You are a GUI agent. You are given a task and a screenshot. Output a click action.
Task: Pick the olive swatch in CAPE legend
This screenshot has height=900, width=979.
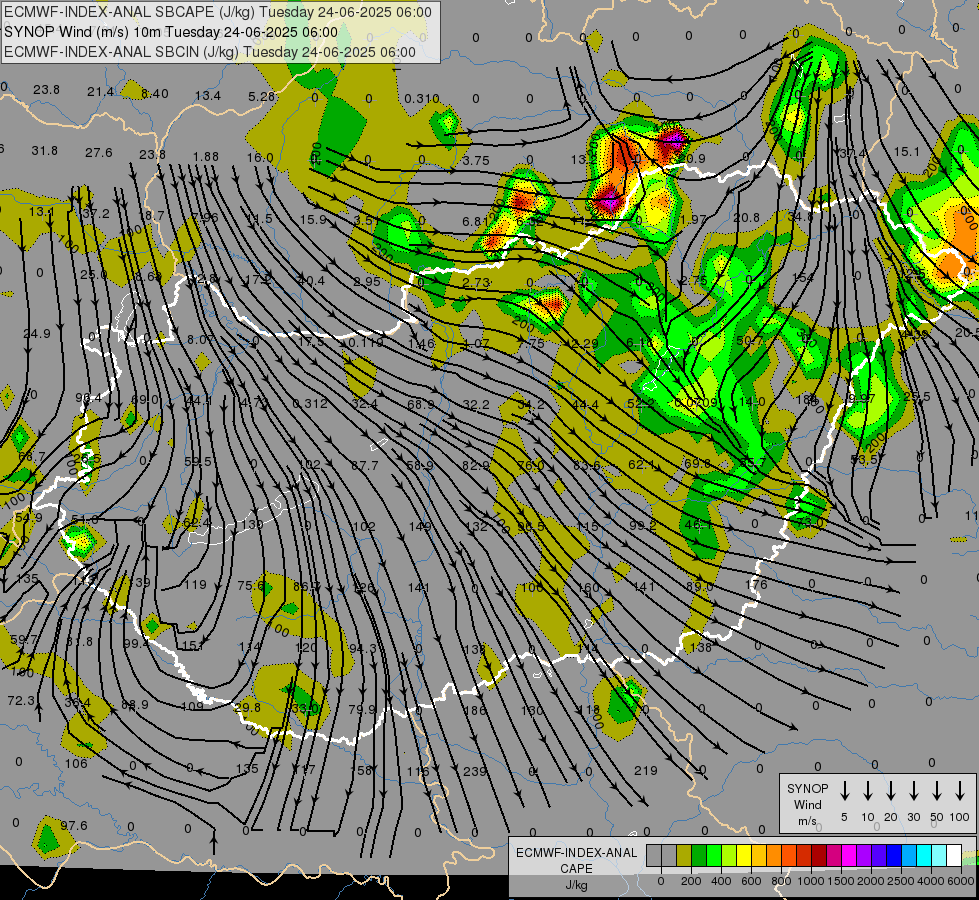(x=684, y=856)
